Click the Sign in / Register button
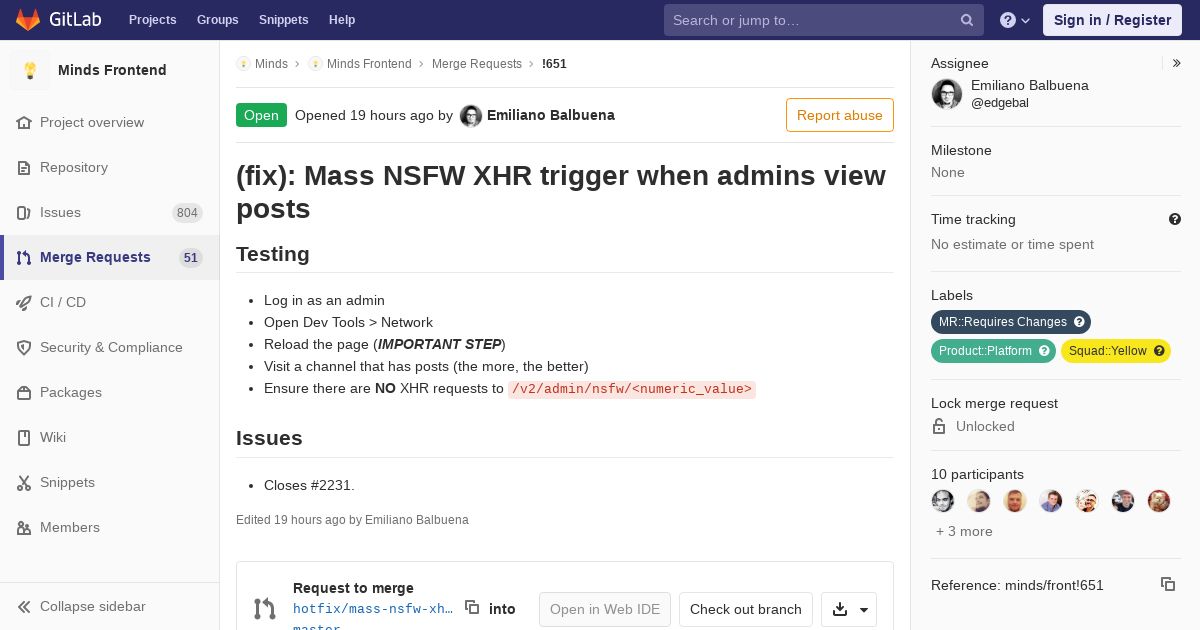 (1112, 20)
